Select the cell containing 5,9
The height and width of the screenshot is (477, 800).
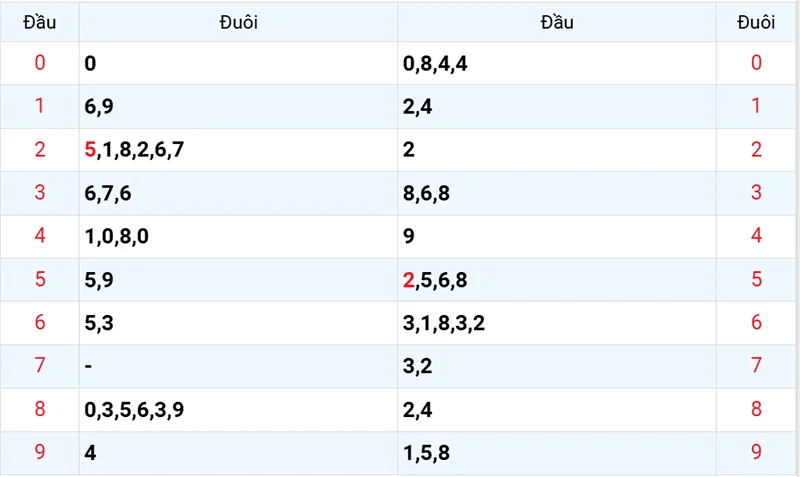coord(100,280)
